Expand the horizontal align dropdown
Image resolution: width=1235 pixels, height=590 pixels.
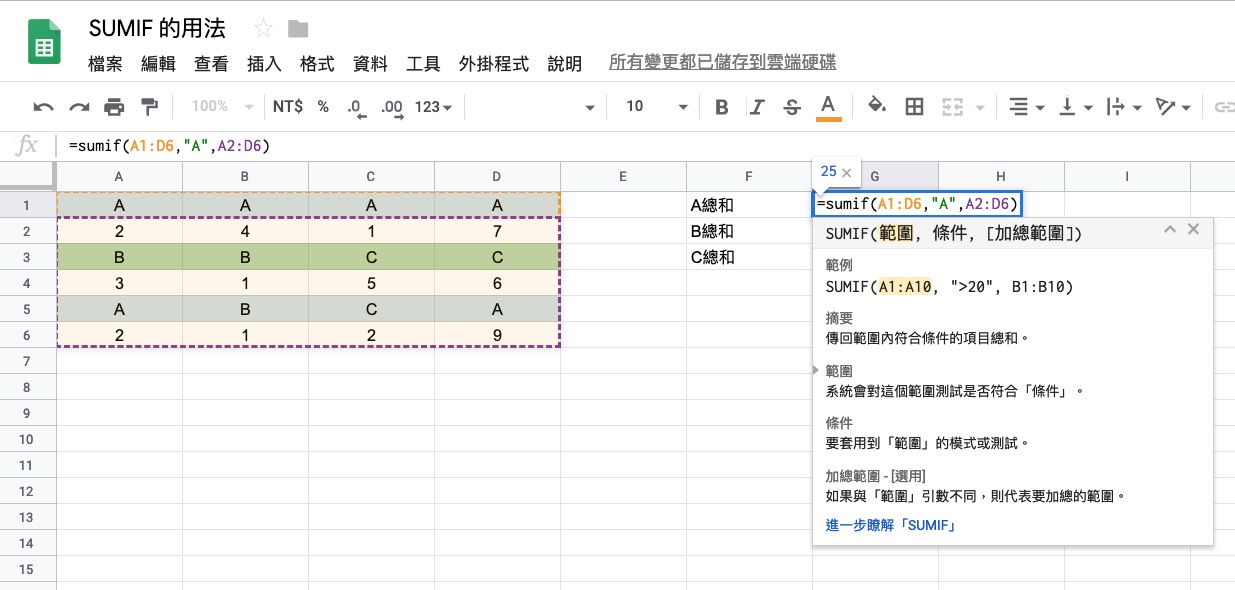tap(1026, 107)
